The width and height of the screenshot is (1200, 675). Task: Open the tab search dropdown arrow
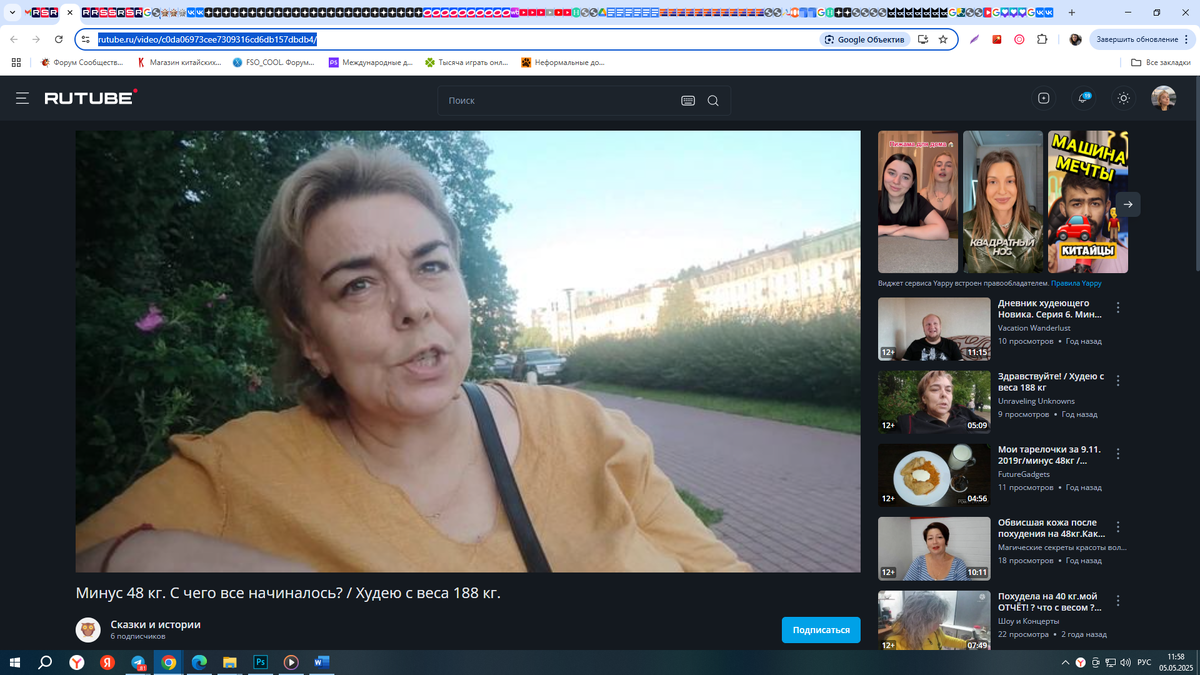point(12,12)
